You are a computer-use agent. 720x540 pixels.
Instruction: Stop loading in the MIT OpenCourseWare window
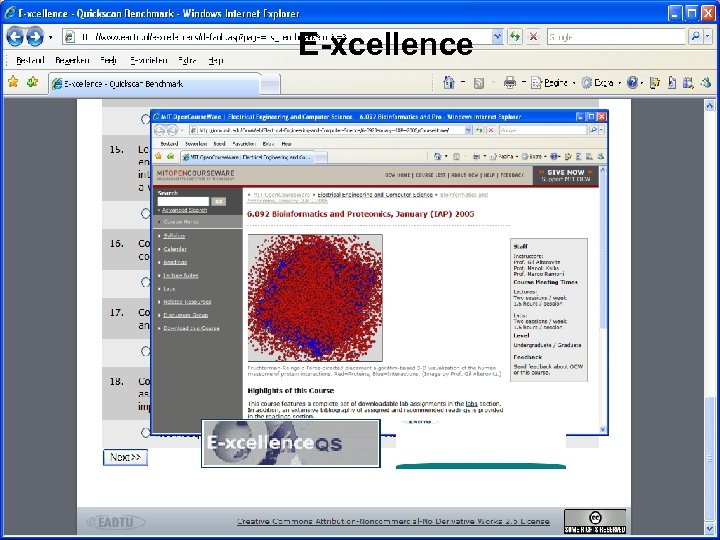coord(490,130)
